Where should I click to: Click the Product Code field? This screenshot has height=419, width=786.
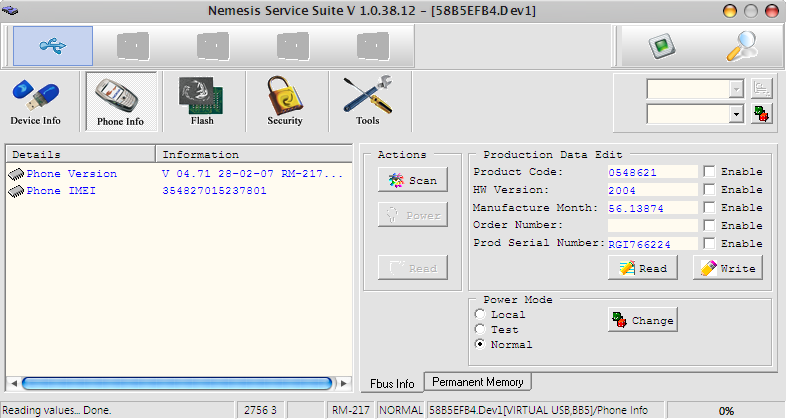point(652,172)
